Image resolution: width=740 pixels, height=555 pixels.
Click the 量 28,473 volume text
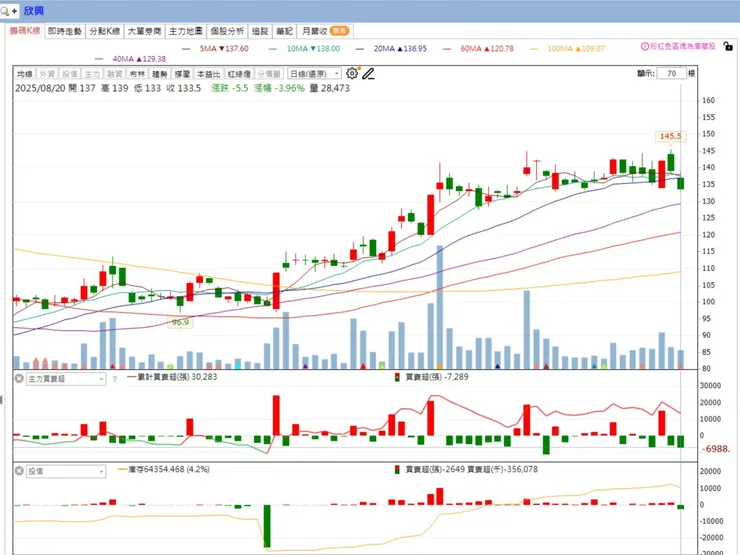pos(329,88)
